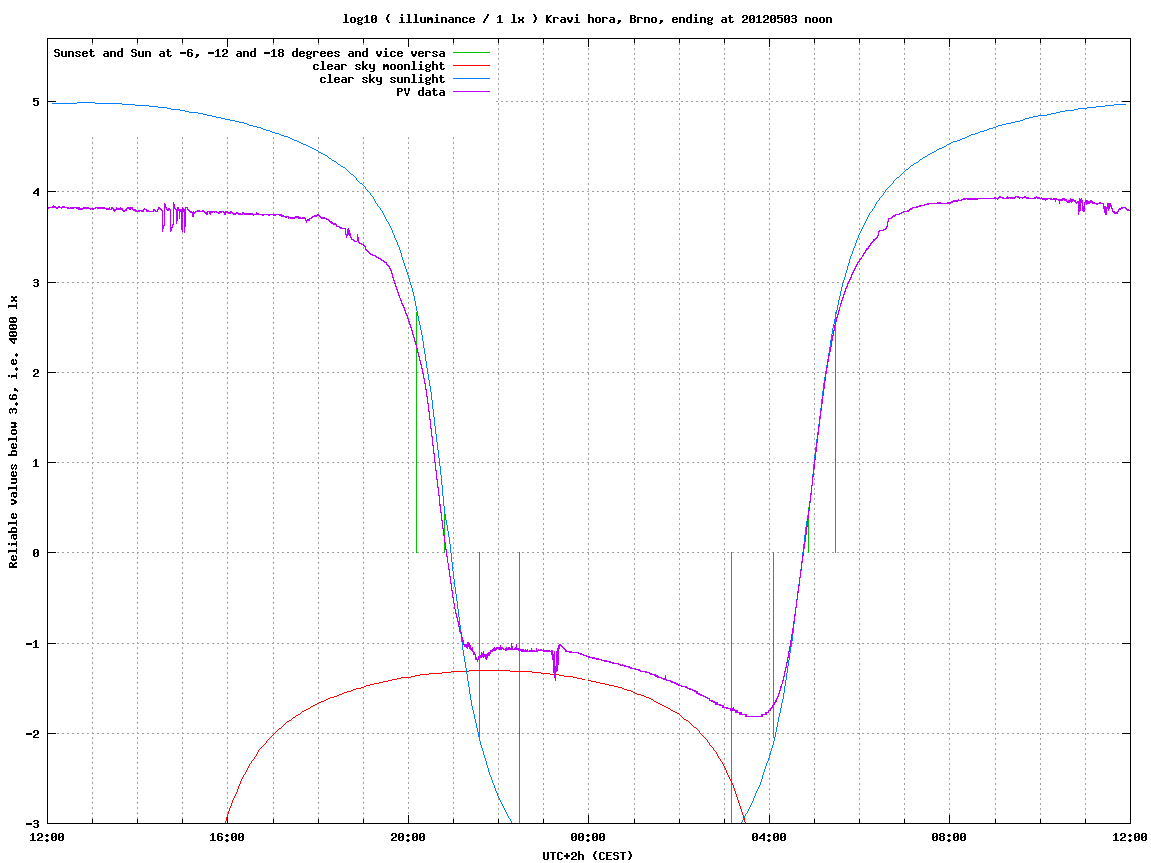Image resolution: width=1151 pixels, height=863 pixels.
Task: Click the purple legend line sample
Action: [471, 92]
